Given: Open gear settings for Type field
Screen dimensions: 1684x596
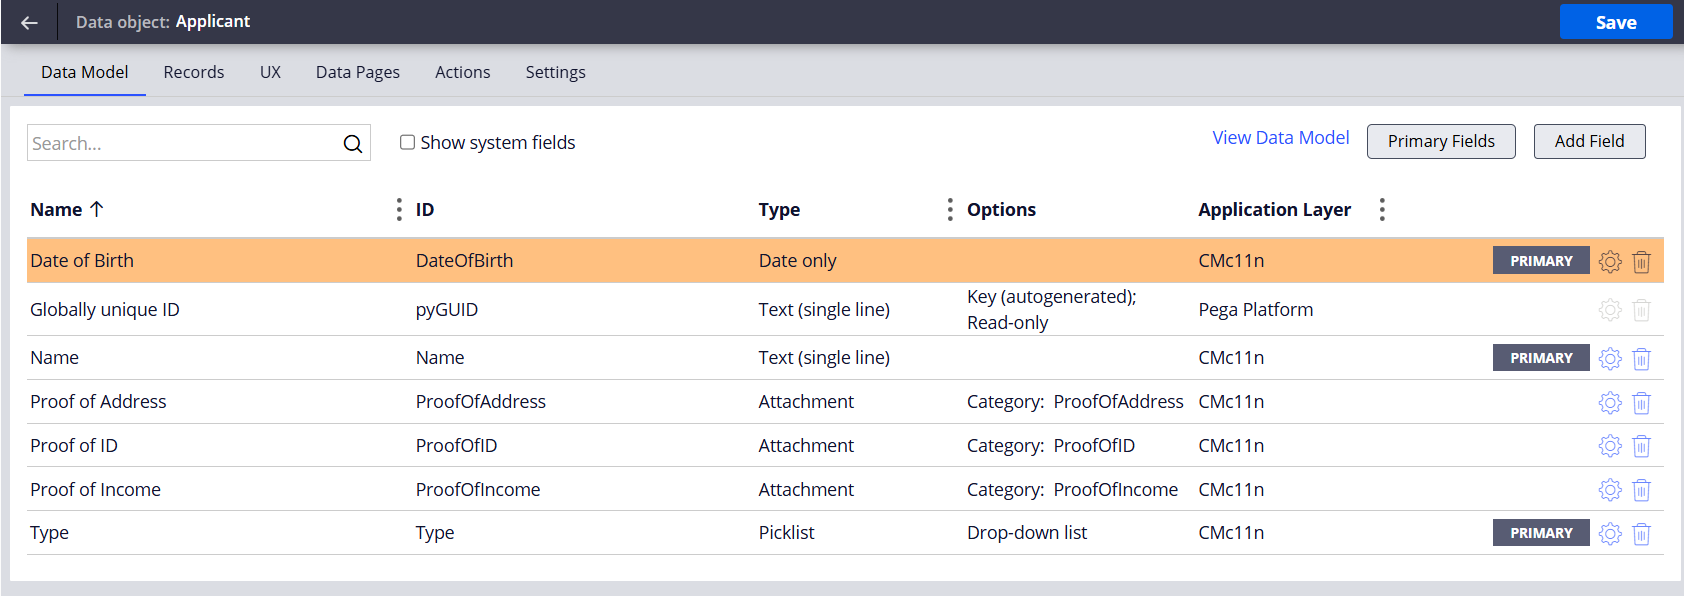Looking at the screenshot, I should 1609,534.
